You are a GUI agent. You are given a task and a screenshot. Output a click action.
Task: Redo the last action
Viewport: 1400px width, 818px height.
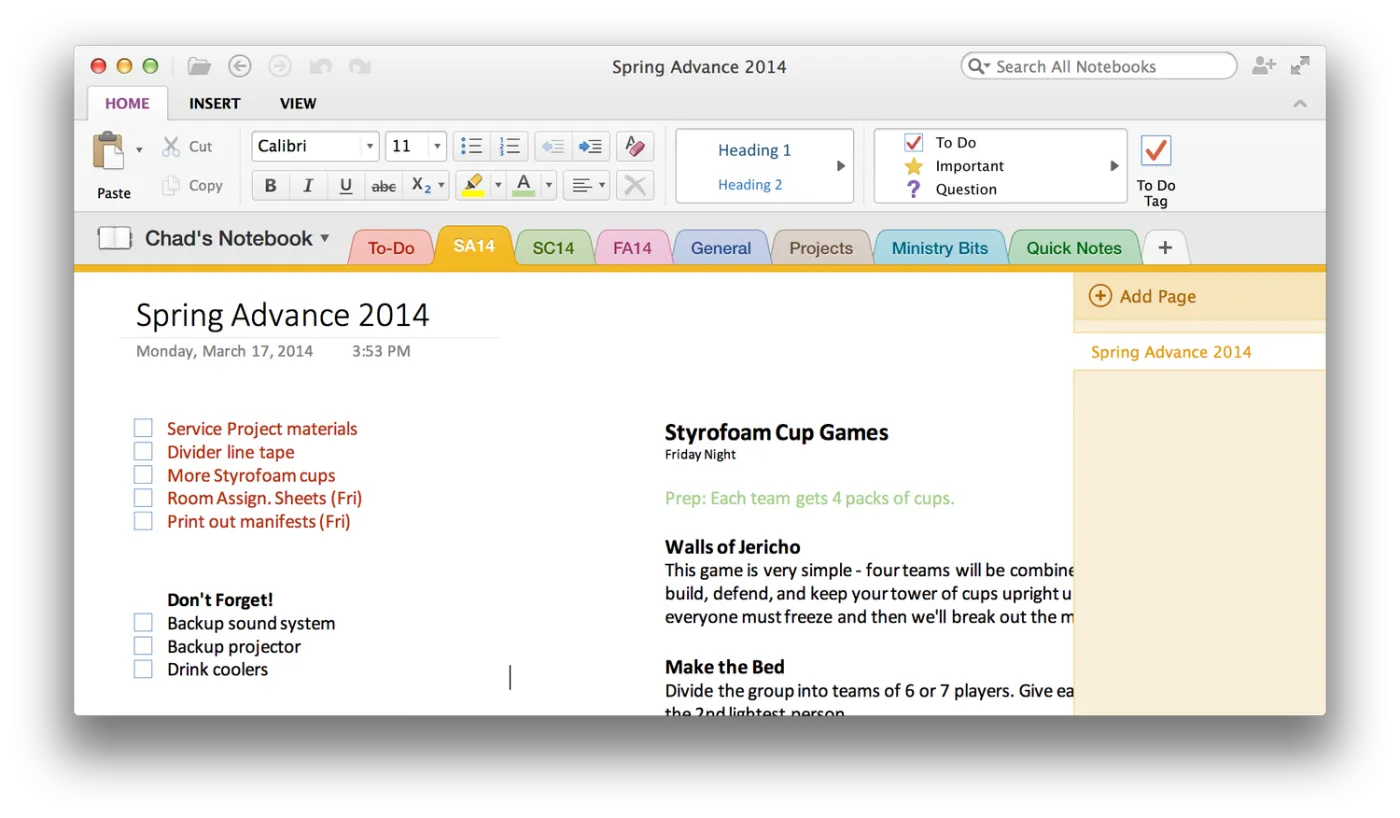[x=360, y=66]
